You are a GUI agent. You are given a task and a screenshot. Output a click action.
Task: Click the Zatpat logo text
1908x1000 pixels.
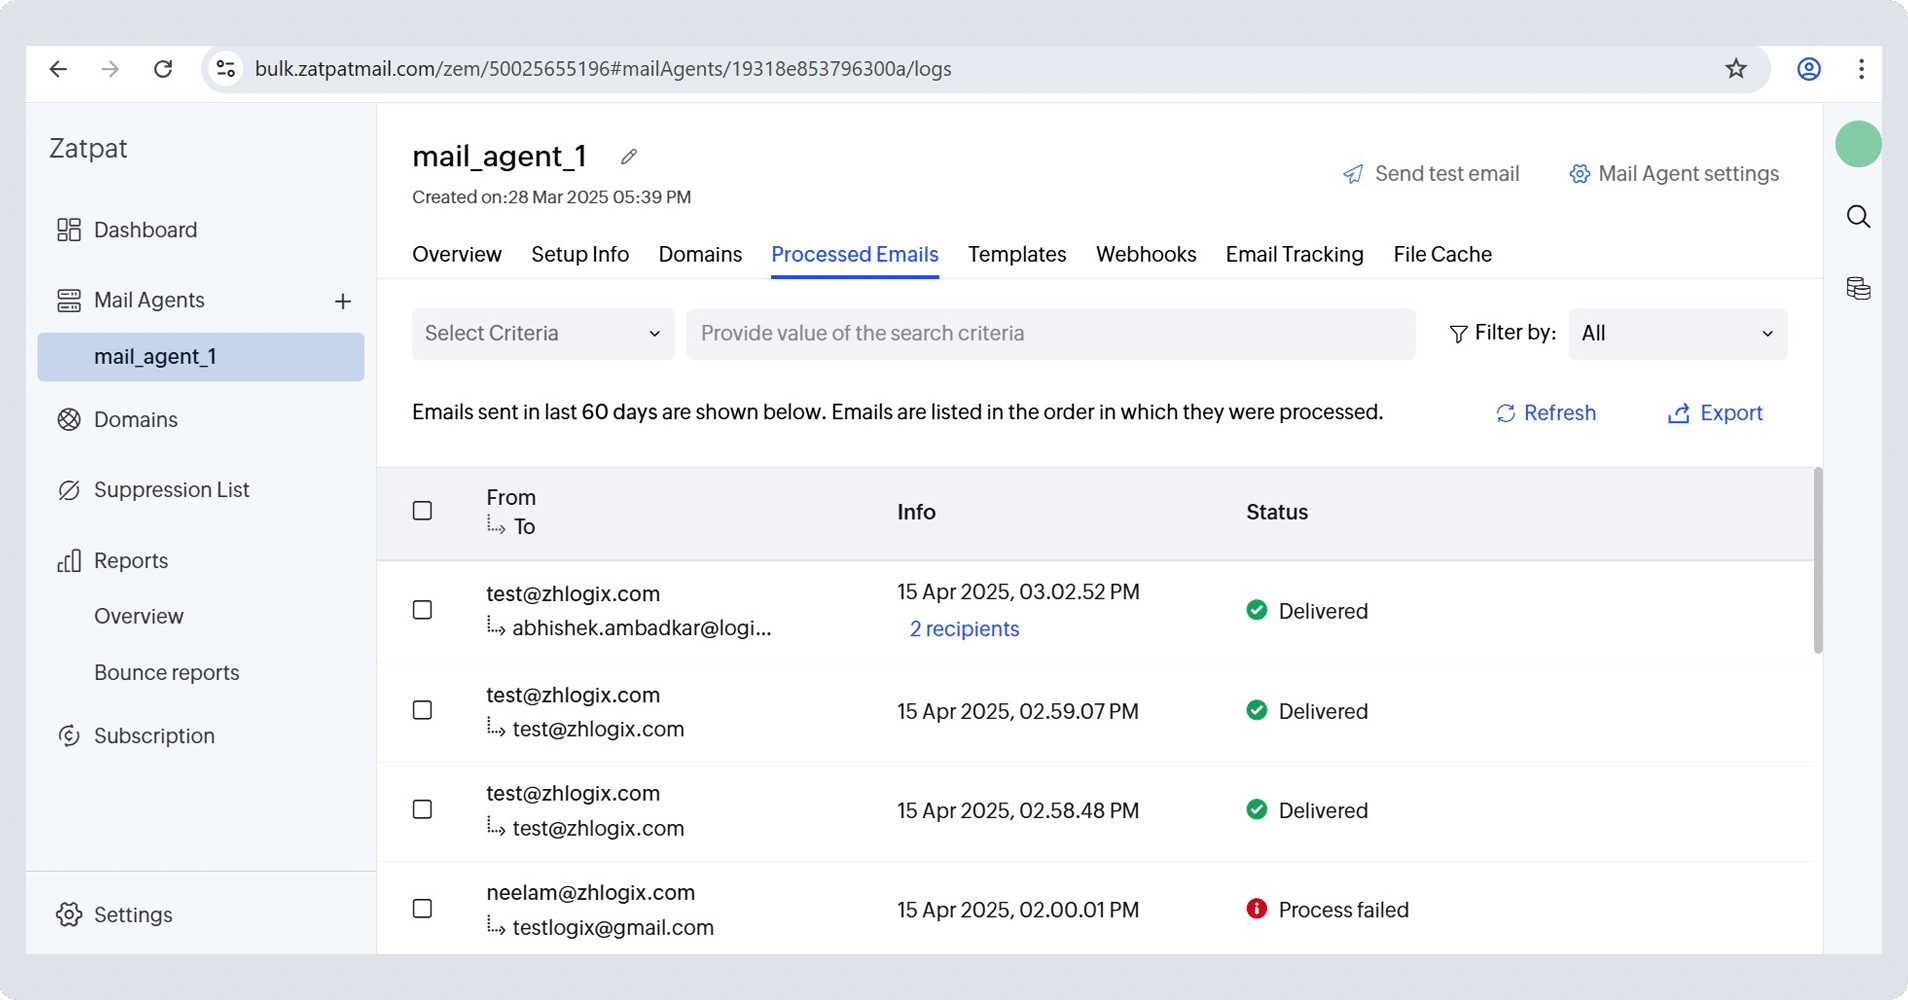[88, 148]
